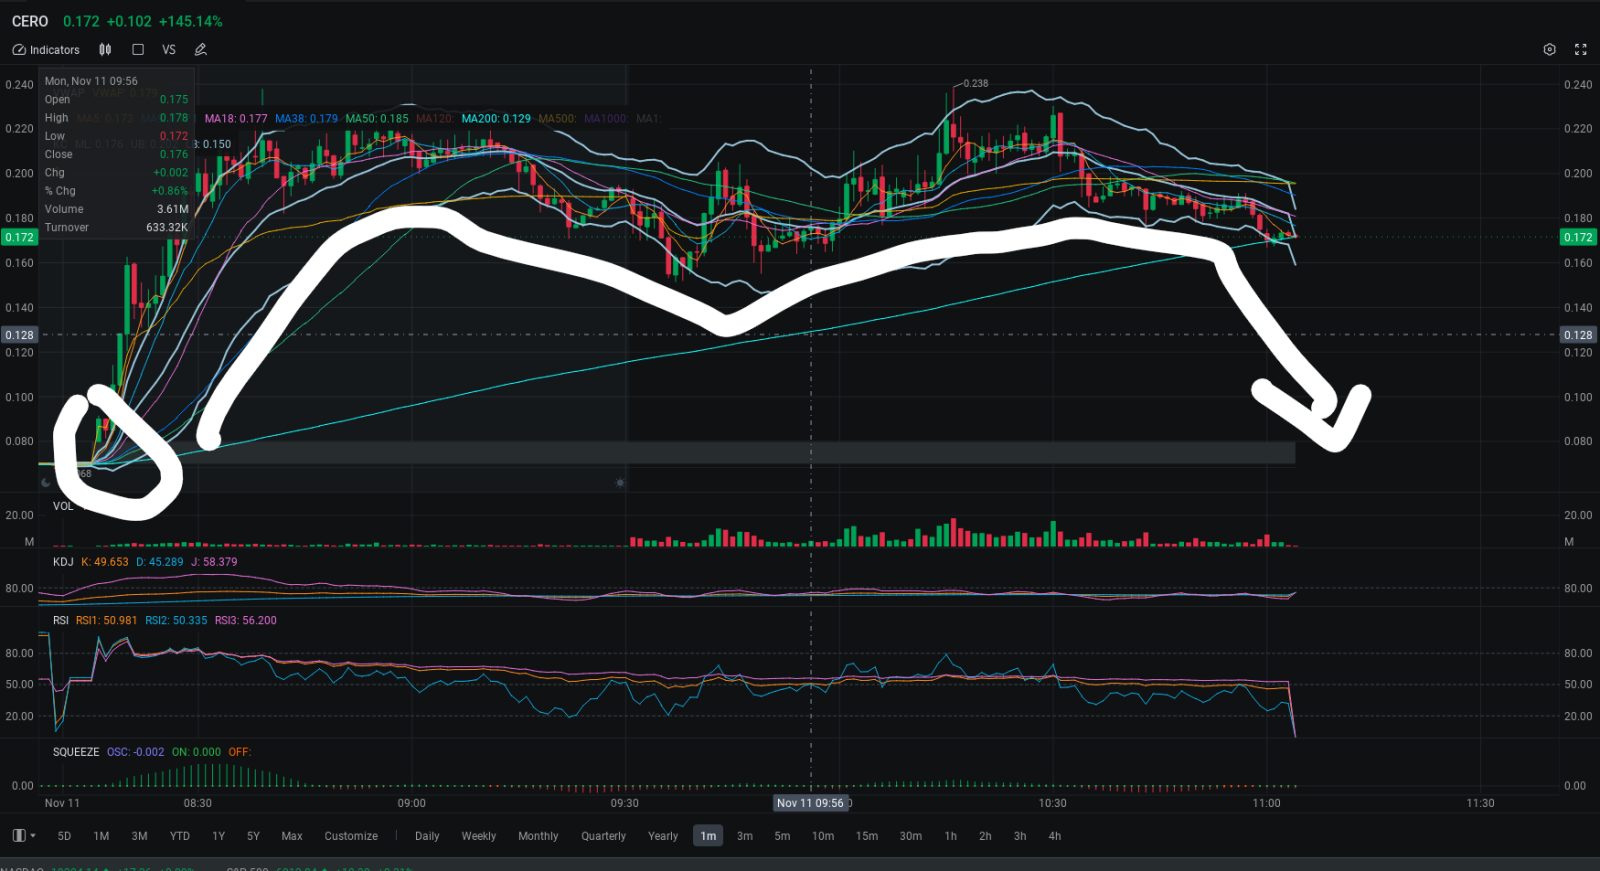
Task: Select the 1M range
Action: click(x=101, y=836)
